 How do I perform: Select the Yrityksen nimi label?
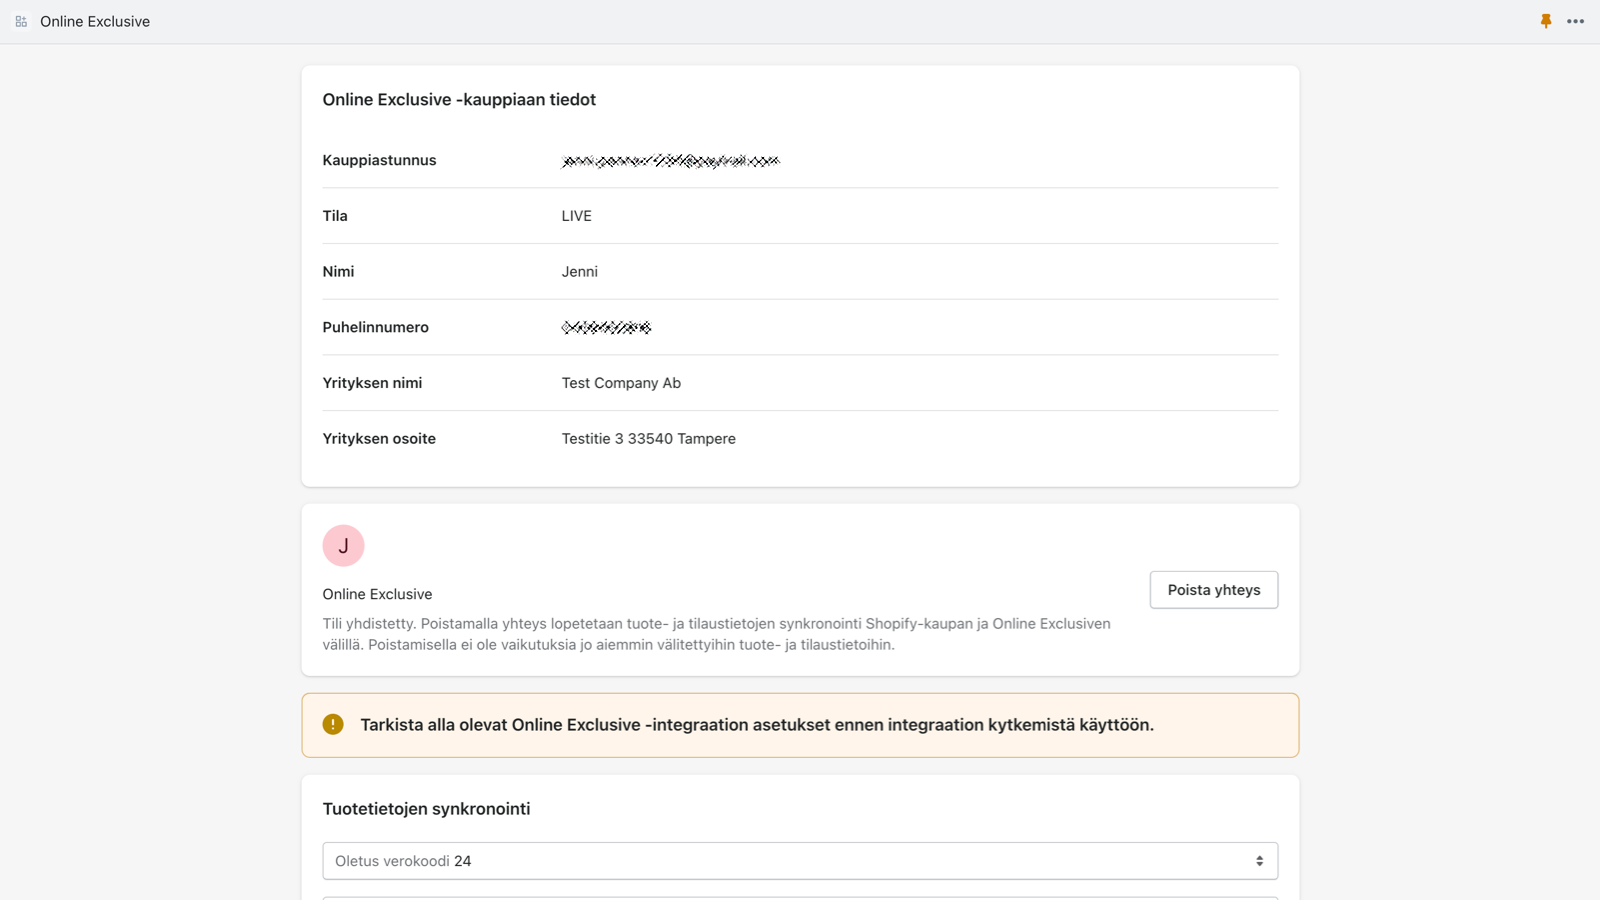[372, 383]
